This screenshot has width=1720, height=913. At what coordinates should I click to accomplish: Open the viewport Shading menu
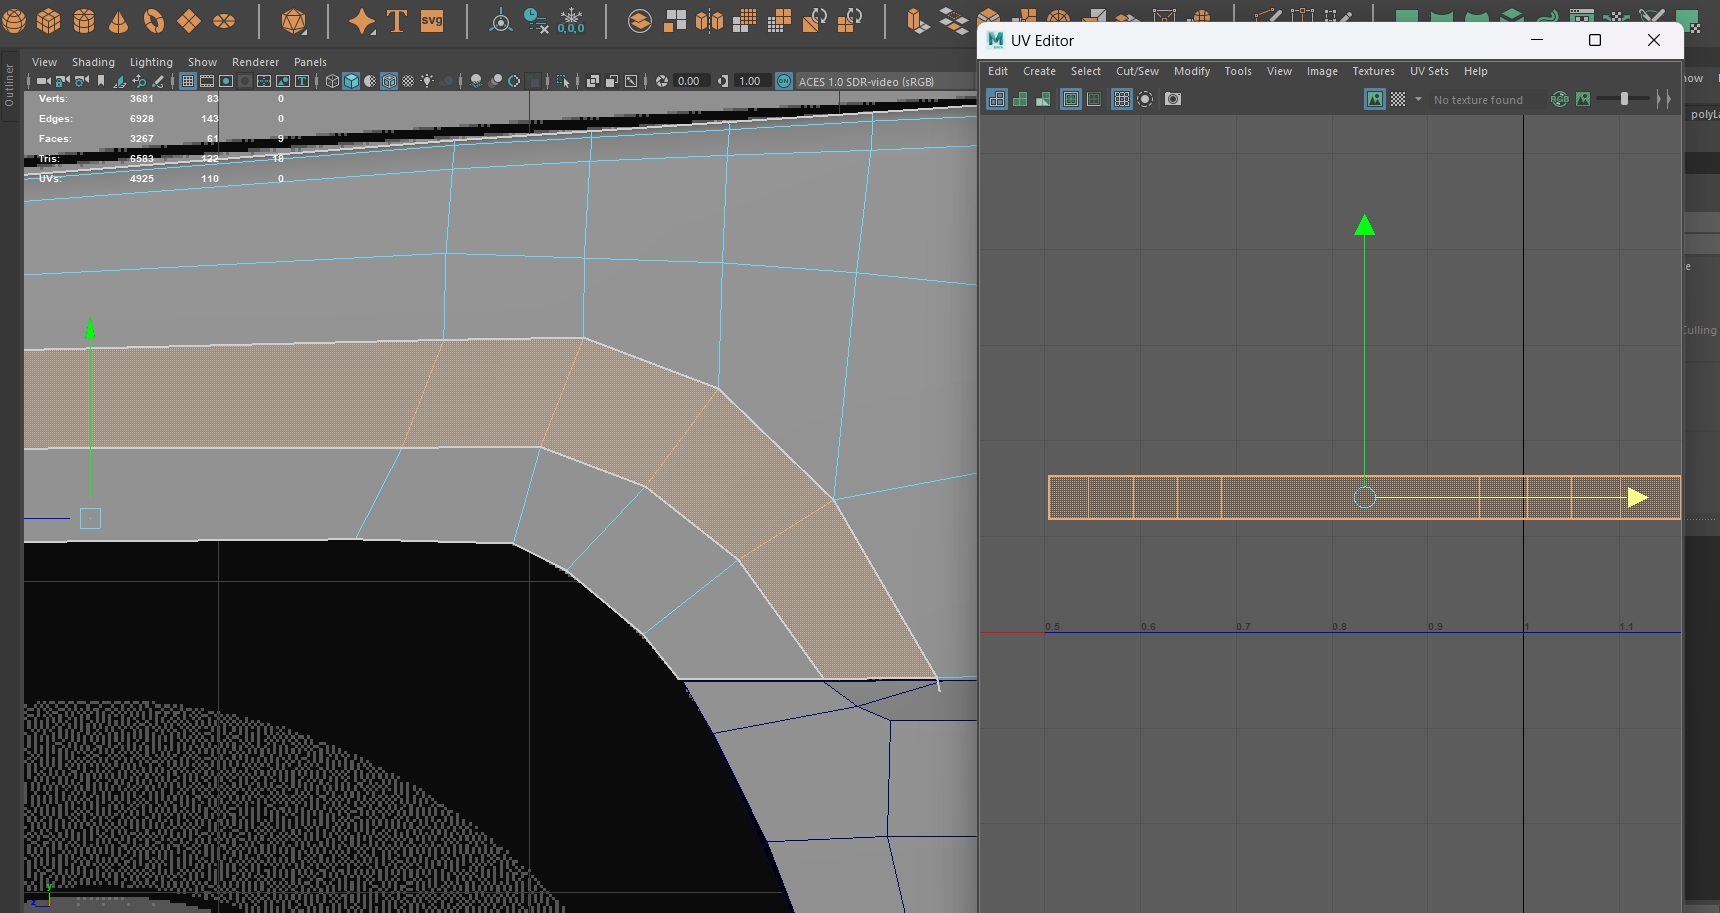(x=93, y=62)
